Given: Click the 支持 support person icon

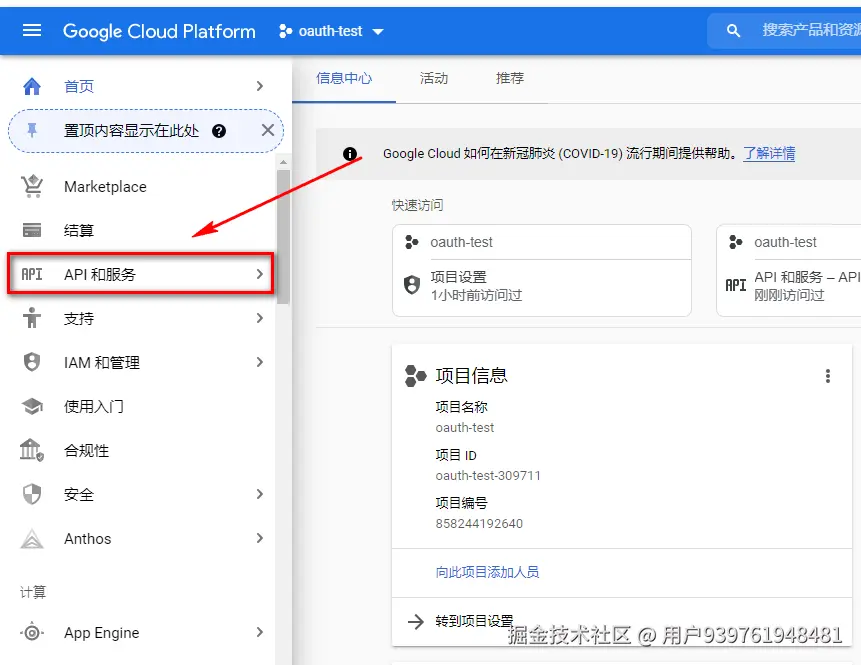Looking at the screenshot, I should (32, 318).
